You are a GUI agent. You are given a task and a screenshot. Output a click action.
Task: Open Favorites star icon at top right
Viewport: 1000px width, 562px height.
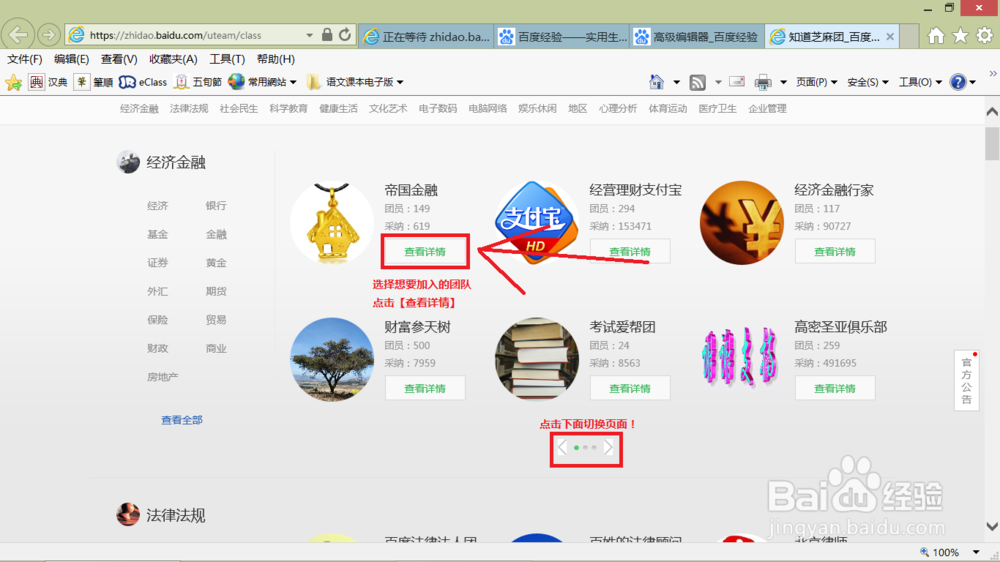coord(960,36)
